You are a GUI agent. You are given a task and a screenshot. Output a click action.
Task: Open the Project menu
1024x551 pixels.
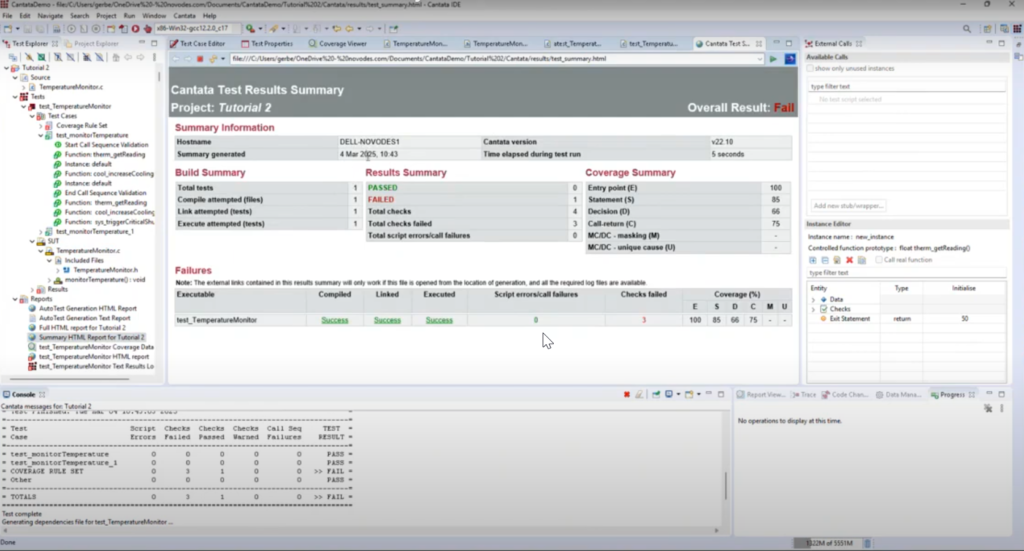[106, 16]
